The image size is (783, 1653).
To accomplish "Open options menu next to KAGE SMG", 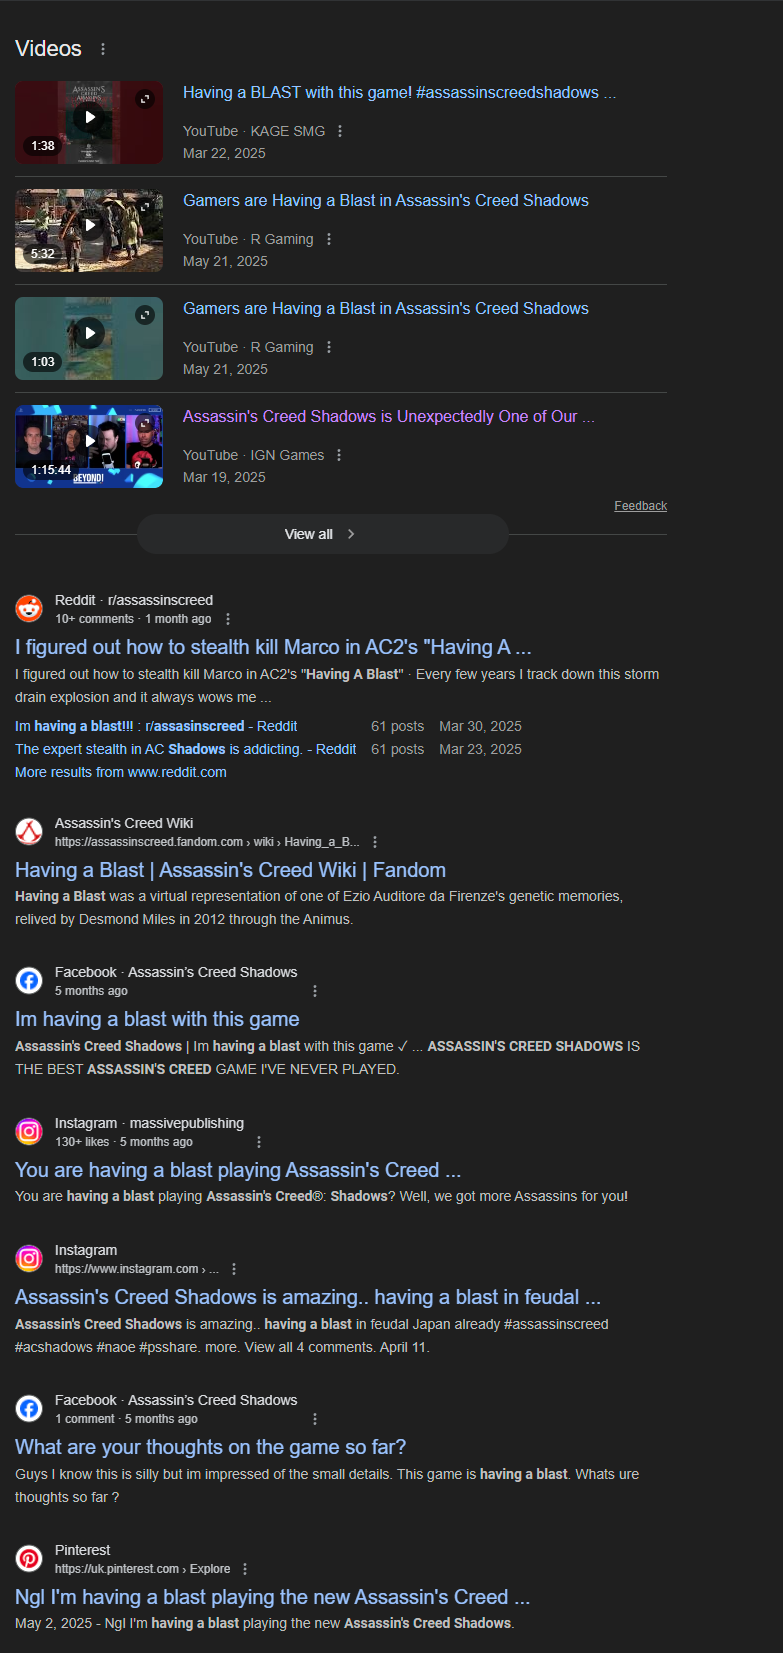I will coord(340,131).
